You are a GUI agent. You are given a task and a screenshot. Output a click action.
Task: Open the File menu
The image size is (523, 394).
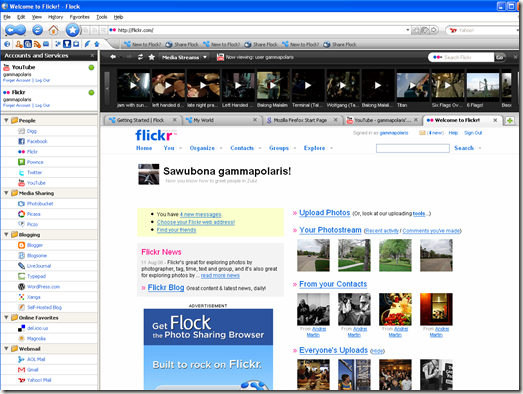7,17
